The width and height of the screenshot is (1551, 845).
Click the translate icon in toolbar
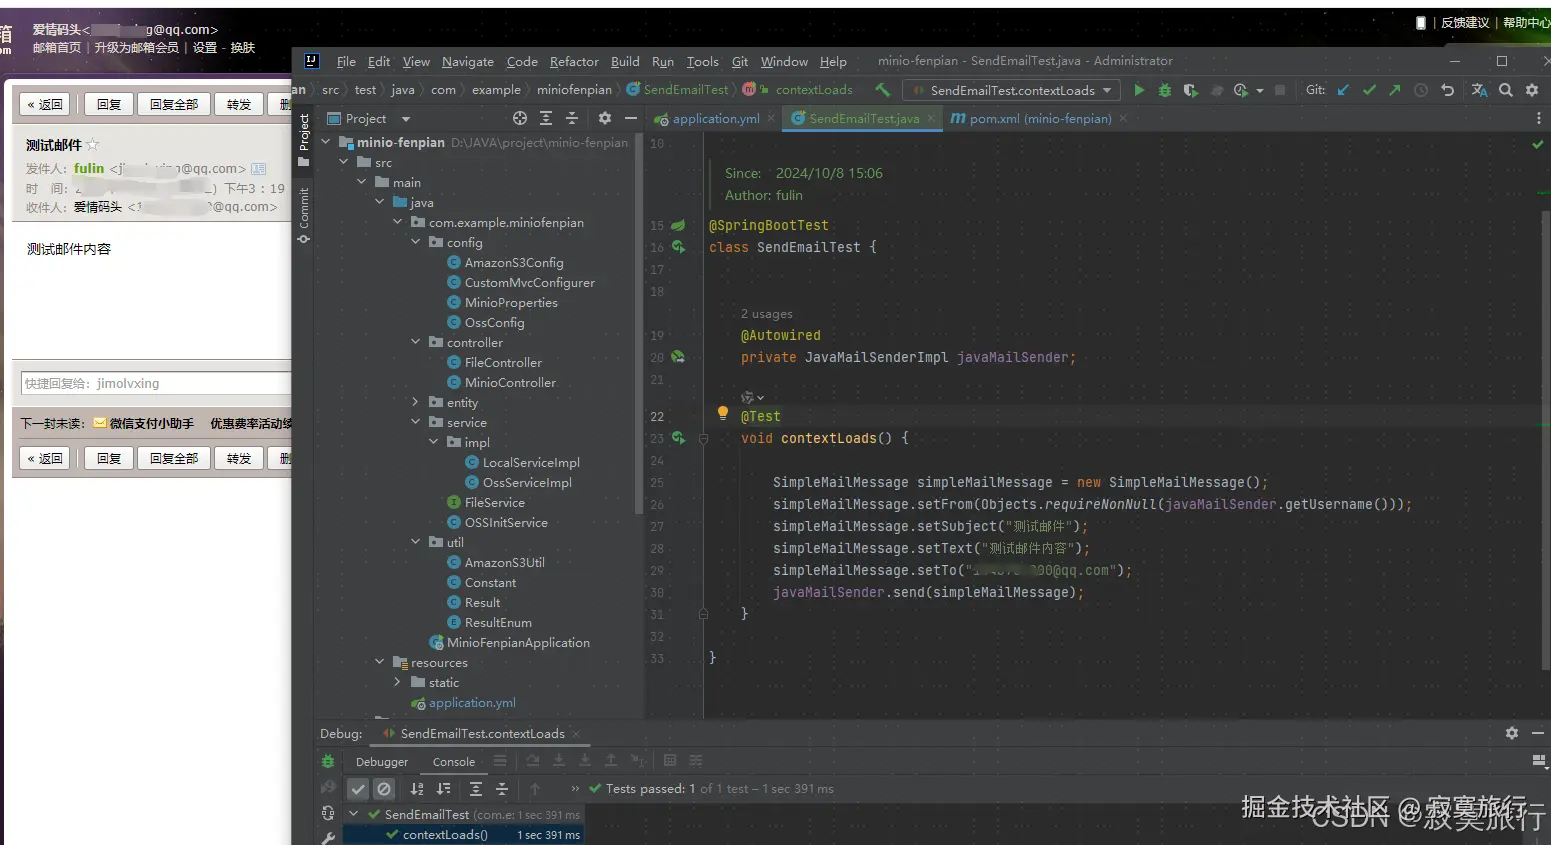(1479, 90)
